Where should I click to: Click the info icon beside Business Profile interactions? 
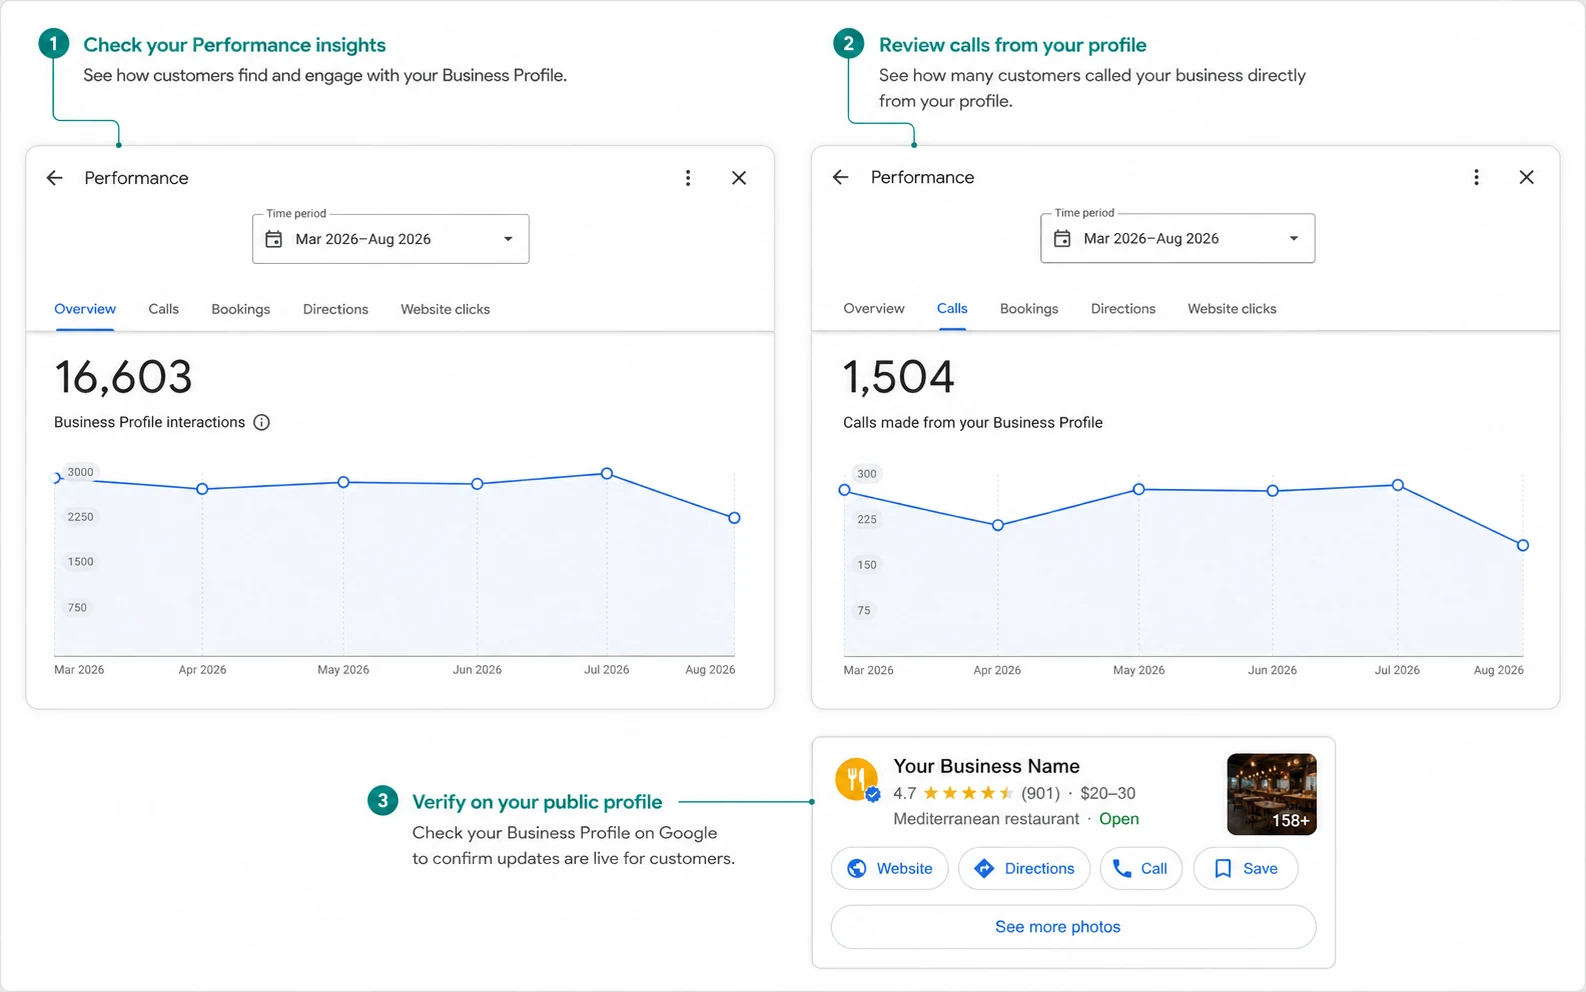coord(262,422)
